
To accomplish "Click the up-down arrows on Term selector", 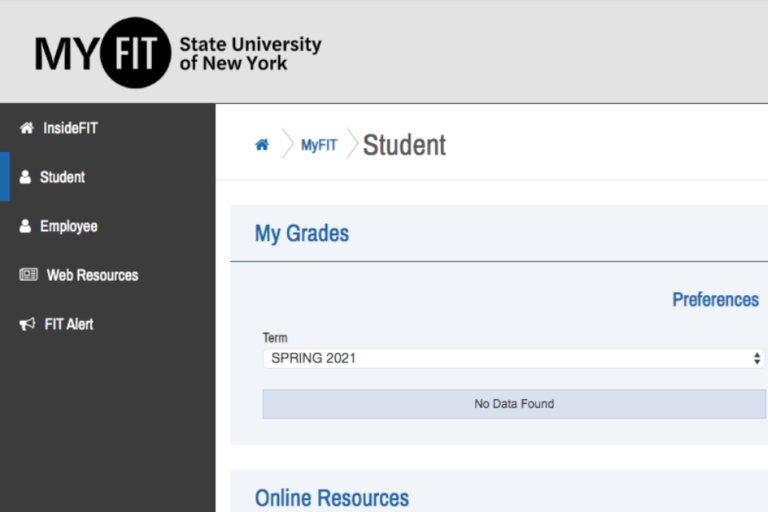I will point(757,358).
